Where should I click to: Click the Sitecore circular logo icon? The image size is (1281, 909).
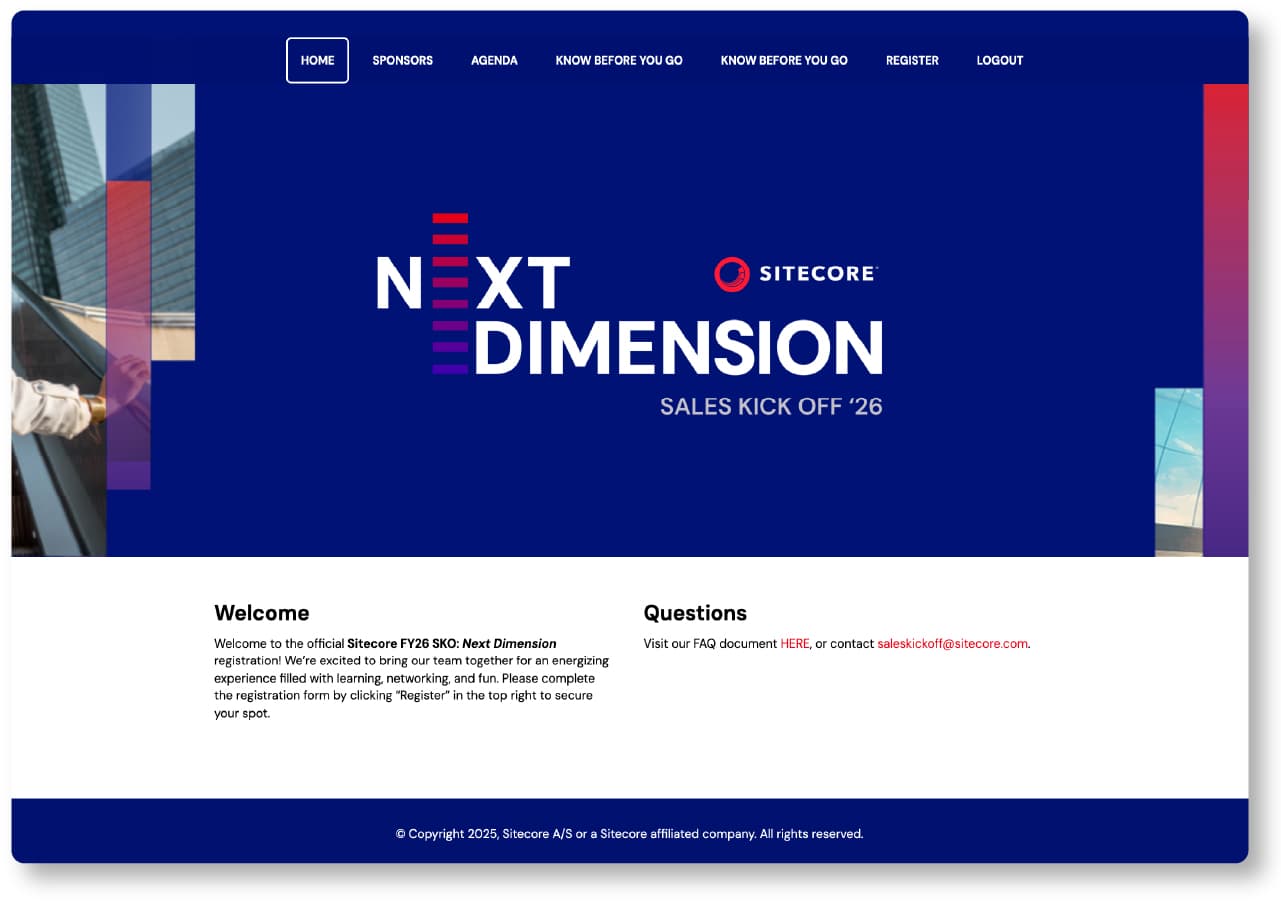tap(731, 274)
